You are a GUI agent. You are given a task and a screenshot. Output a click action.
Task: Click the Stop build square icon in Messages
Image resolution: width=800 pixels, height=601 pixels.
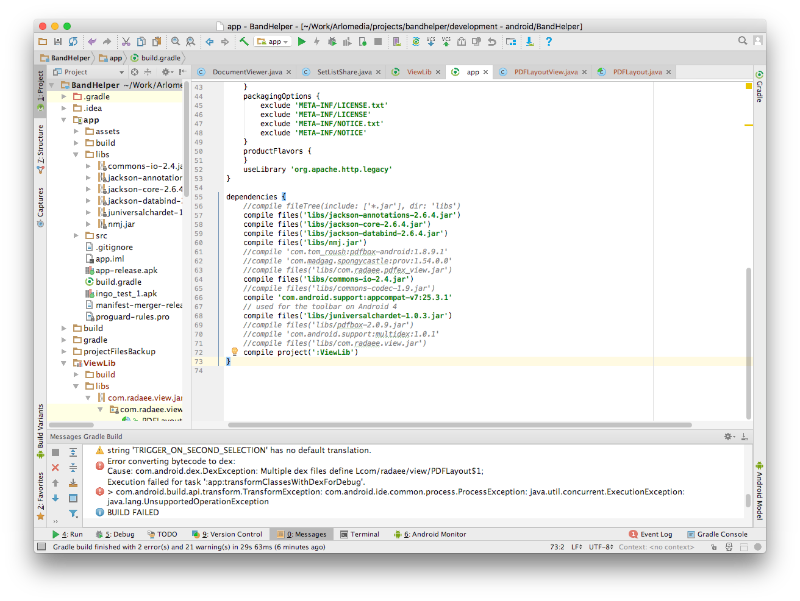coord(56,452)
